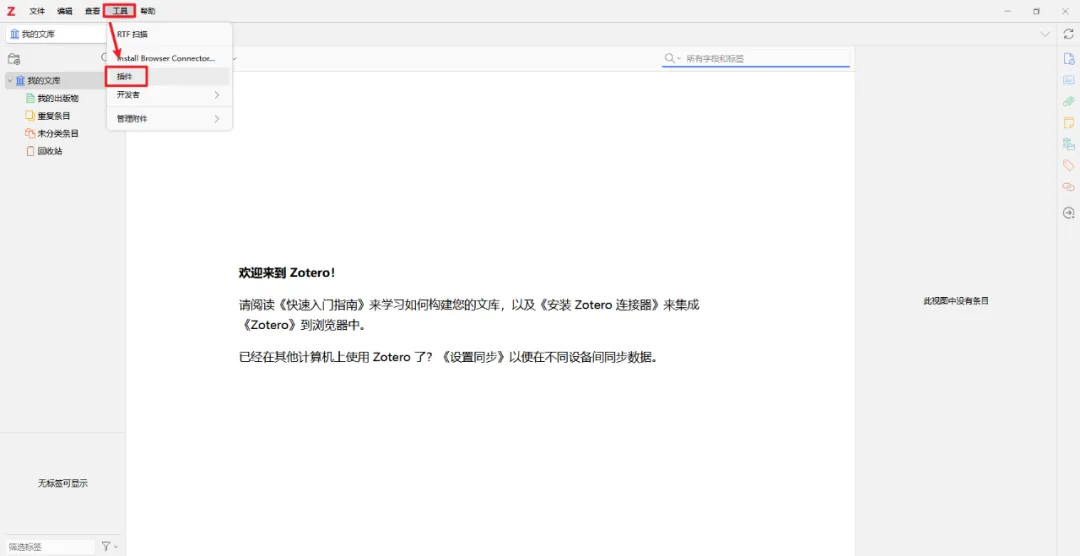Click the sync with zotero.org icon

coord(1068,34)
